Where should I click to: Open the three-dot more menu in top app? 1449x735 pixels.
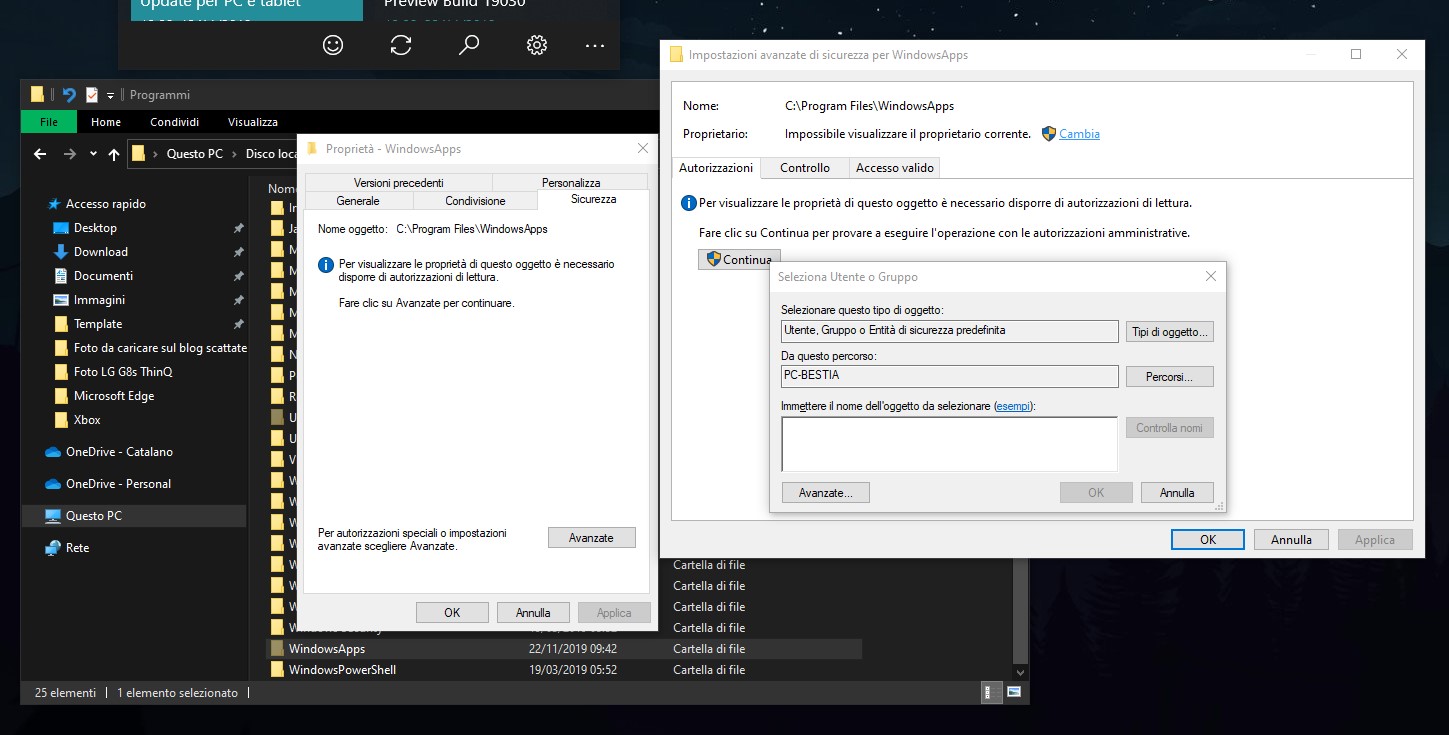coord(595,45)
